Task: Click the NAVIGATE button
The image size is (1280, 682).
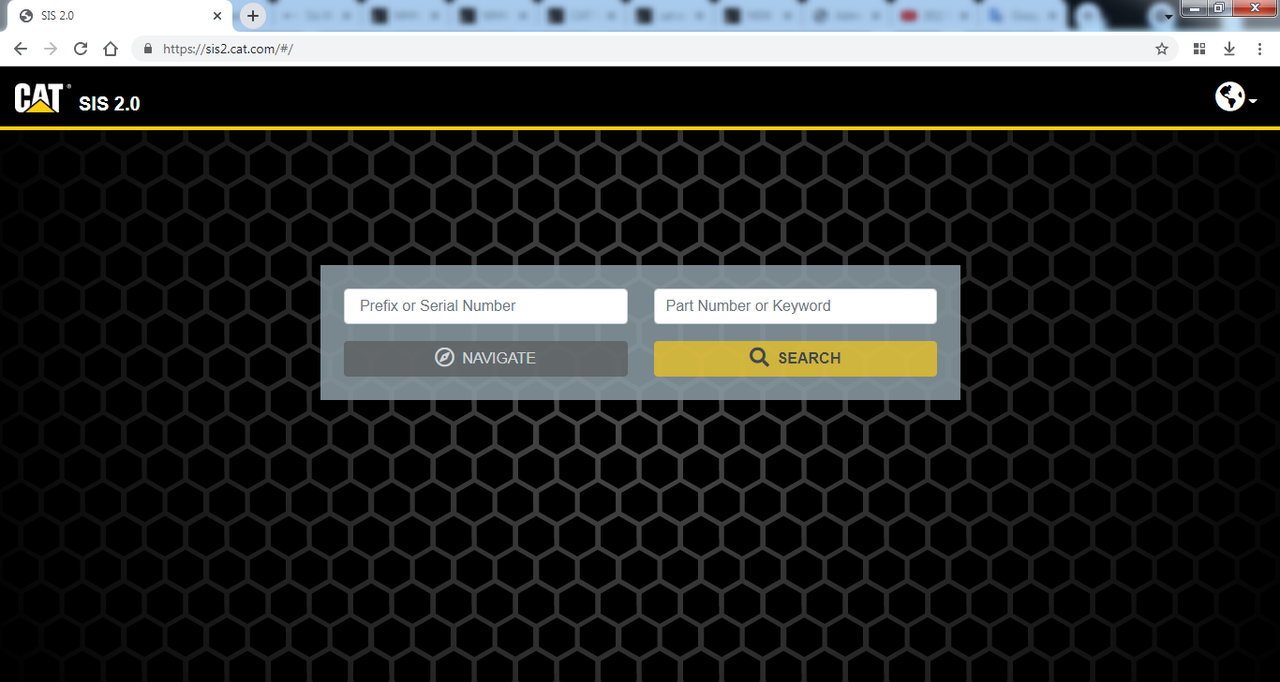Action: [x=485, y=358]
